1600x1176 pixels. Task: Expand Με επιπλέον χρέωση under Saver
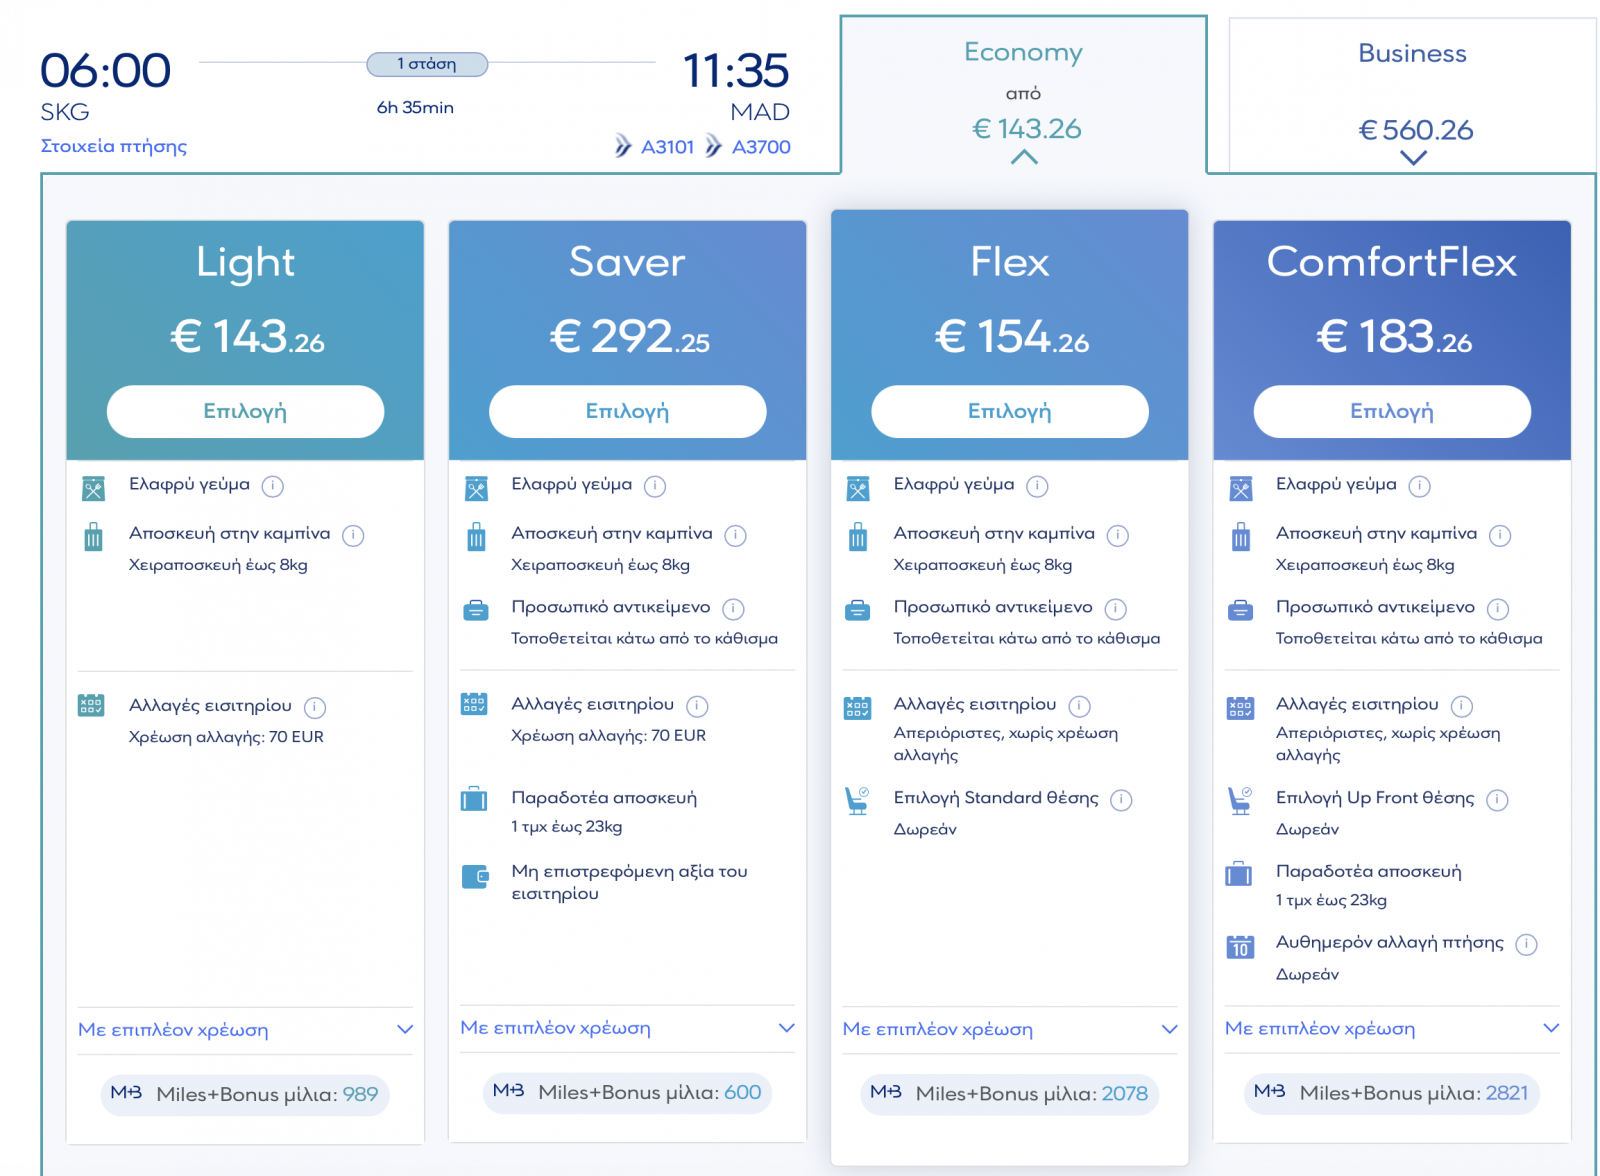coord(627,1028)
